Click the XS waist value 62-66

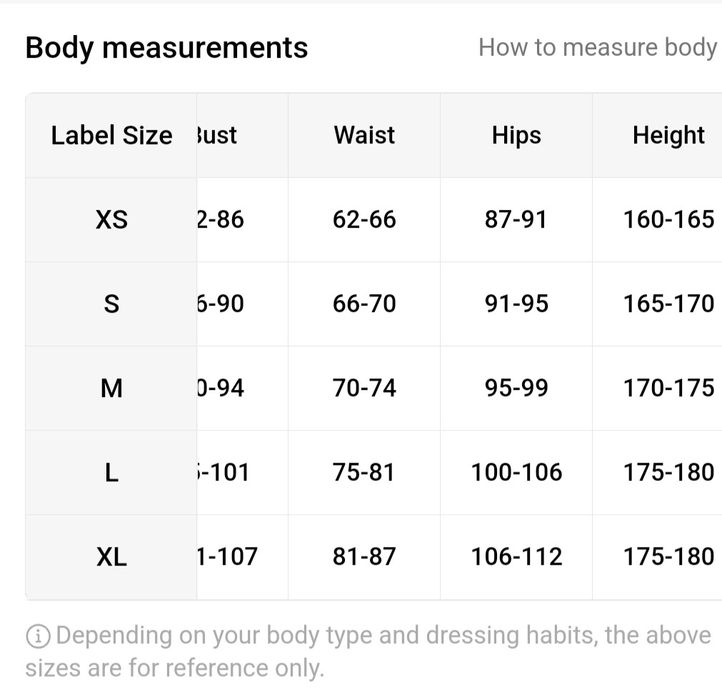(x=364, y=219)
